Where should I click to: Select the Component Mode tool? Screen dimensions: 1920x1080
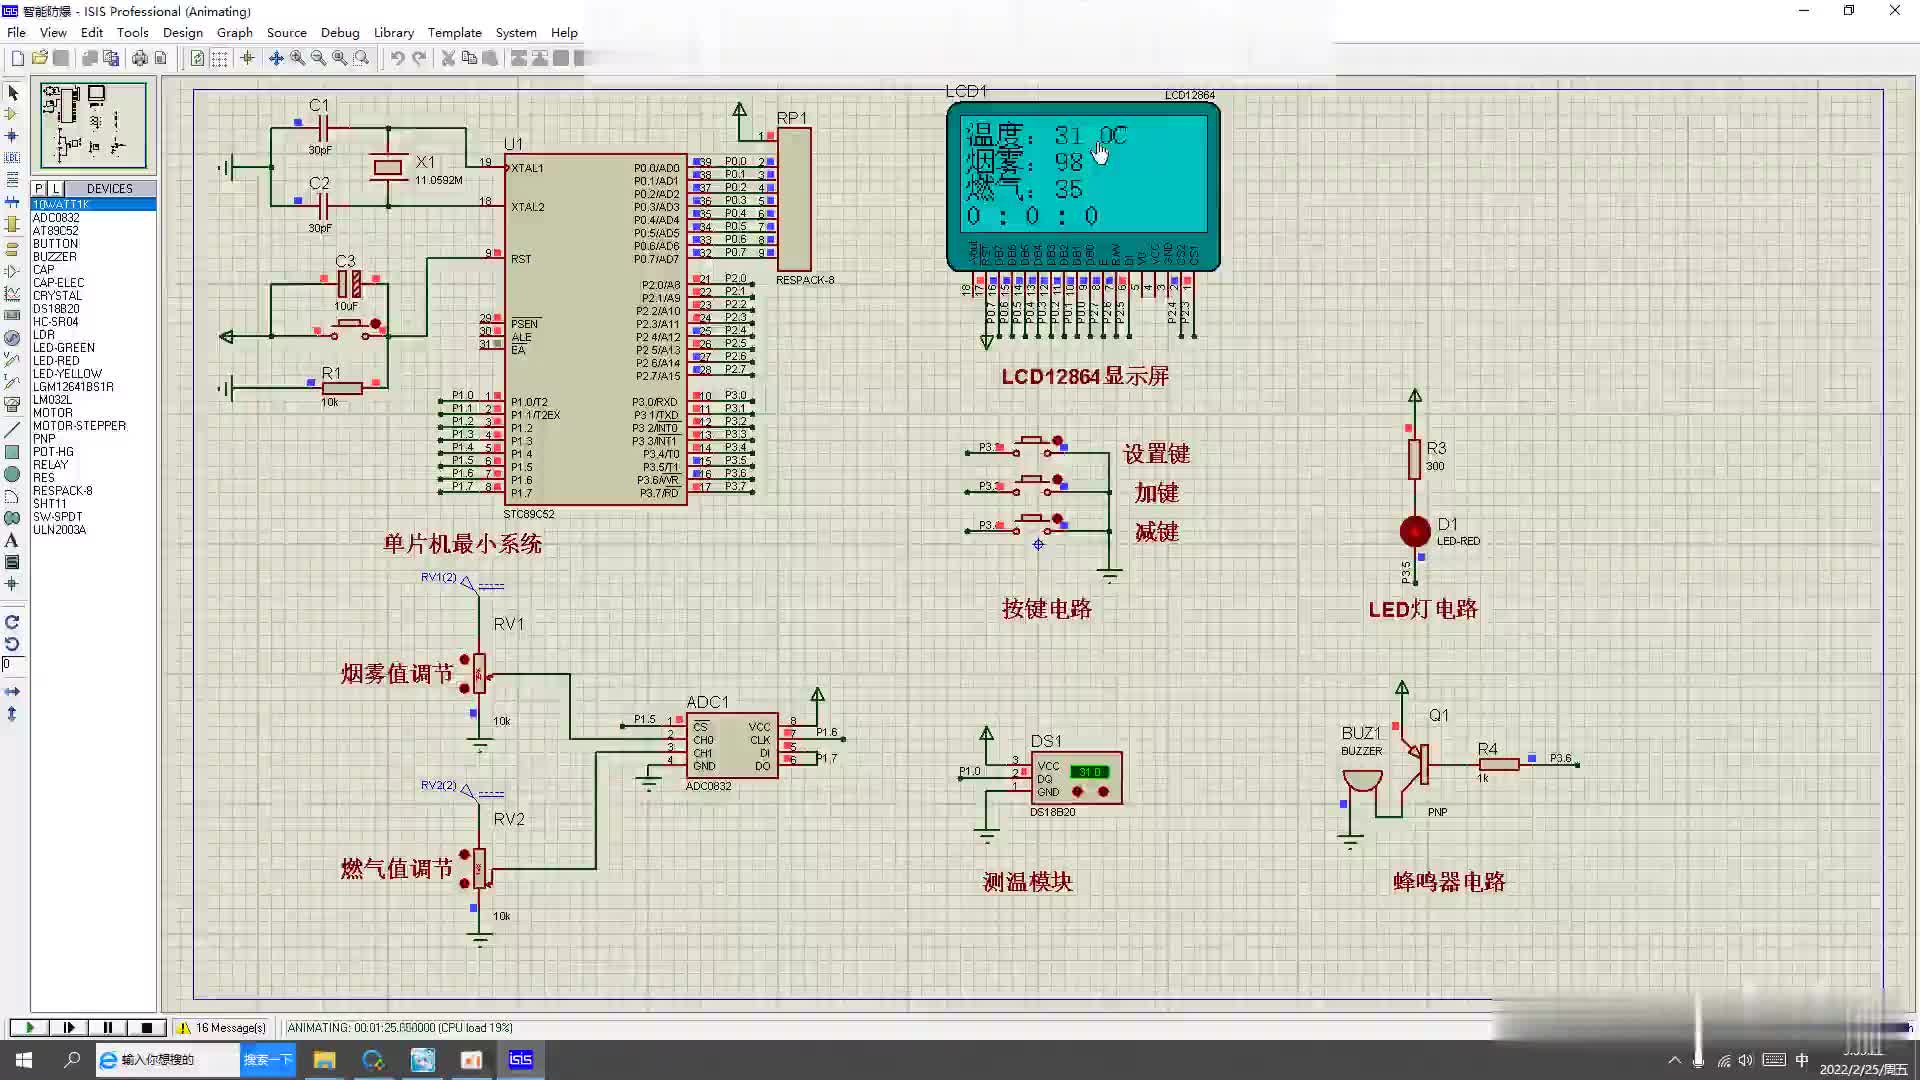[x=13, y=114]
